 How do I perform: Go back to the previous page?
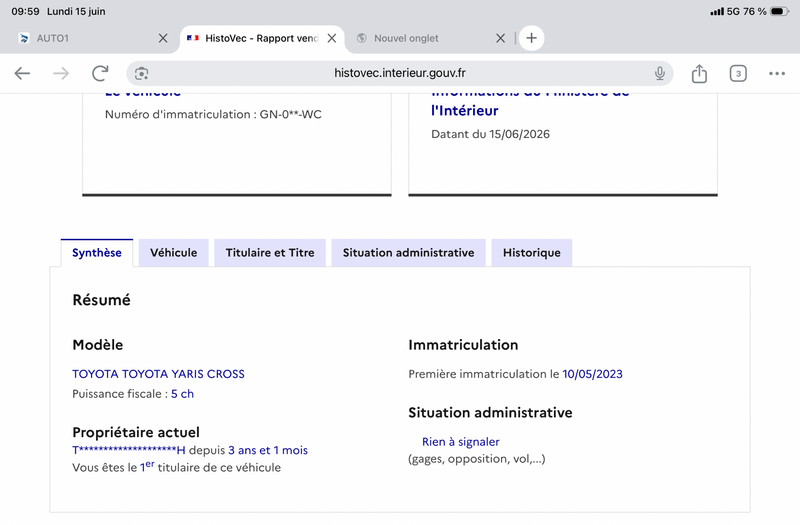pos(22,73)
